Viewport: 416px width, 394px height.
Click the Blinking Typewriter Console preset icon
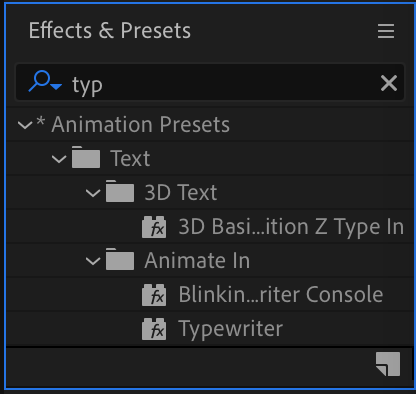[x=154, y=295]
